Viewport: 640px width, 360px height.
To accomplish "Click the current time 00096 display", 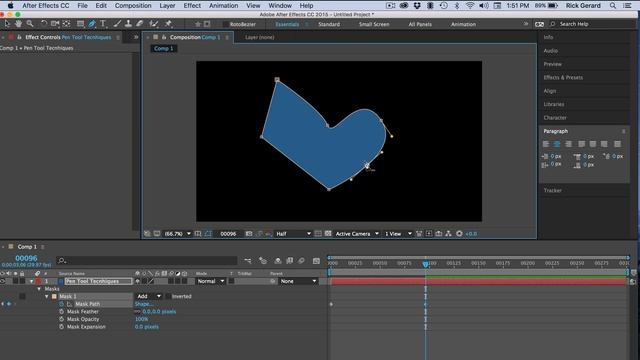I will pos(26,258).
